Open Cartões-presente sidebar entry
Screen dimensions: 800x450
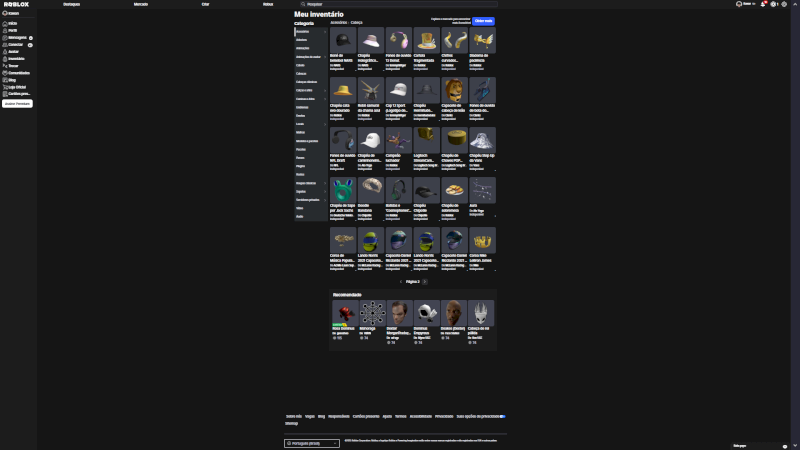(17, 94)
